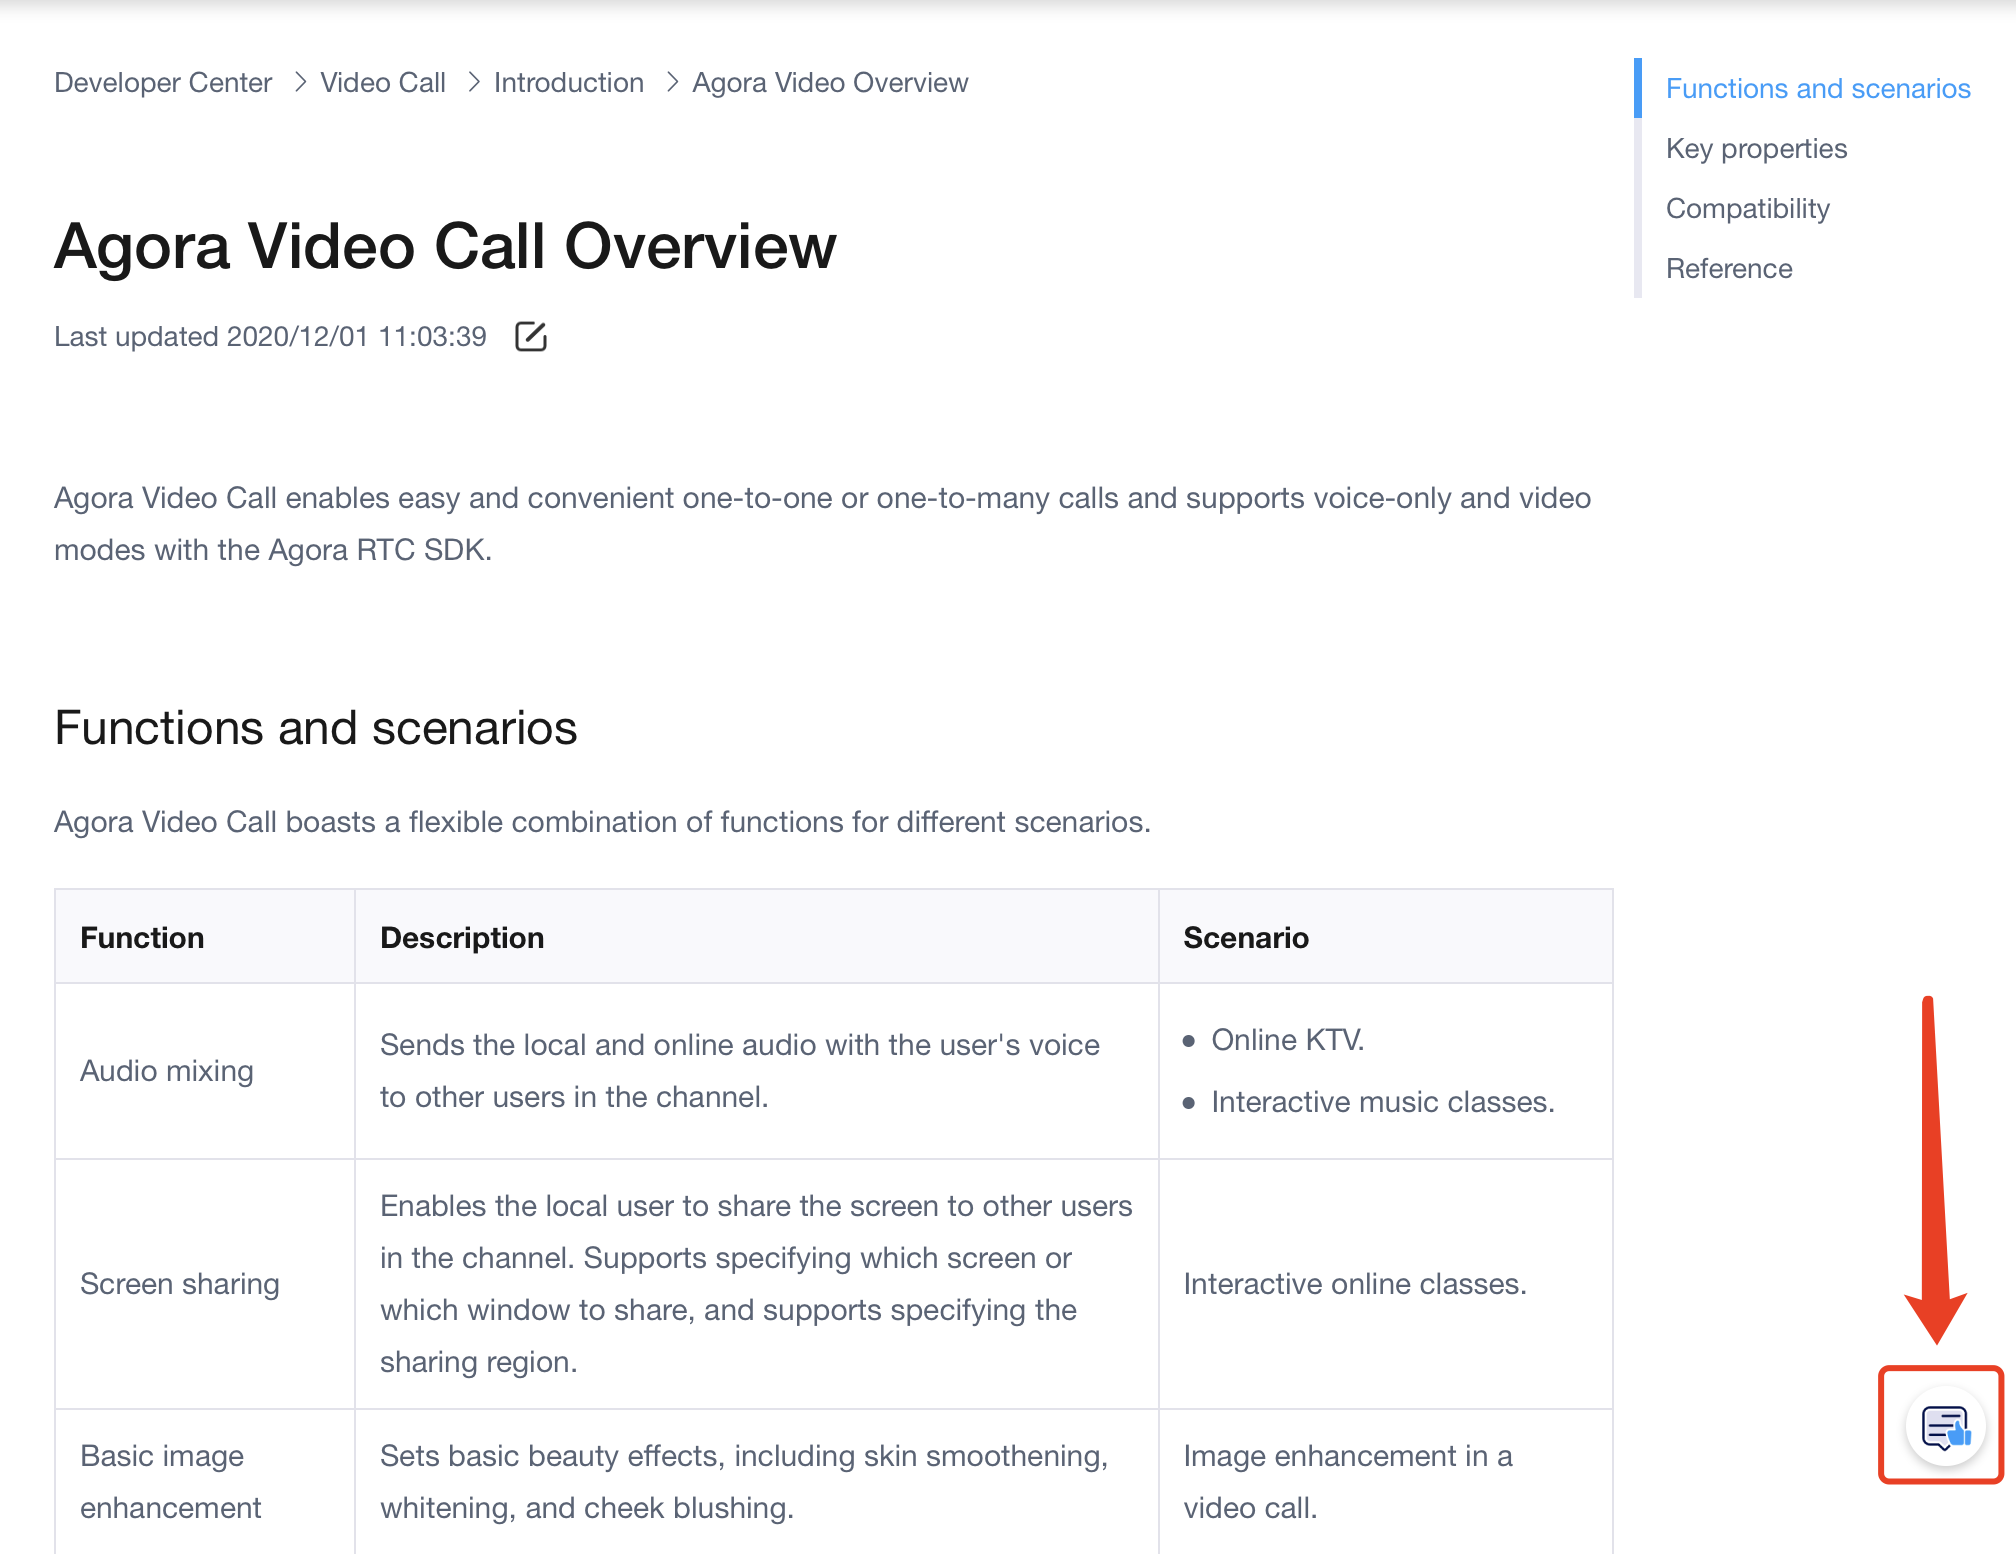The height and width of the screenshot is (1554, 2016).
Task: Jump to Functions and scenarios section
Action: click(1817, 89)
